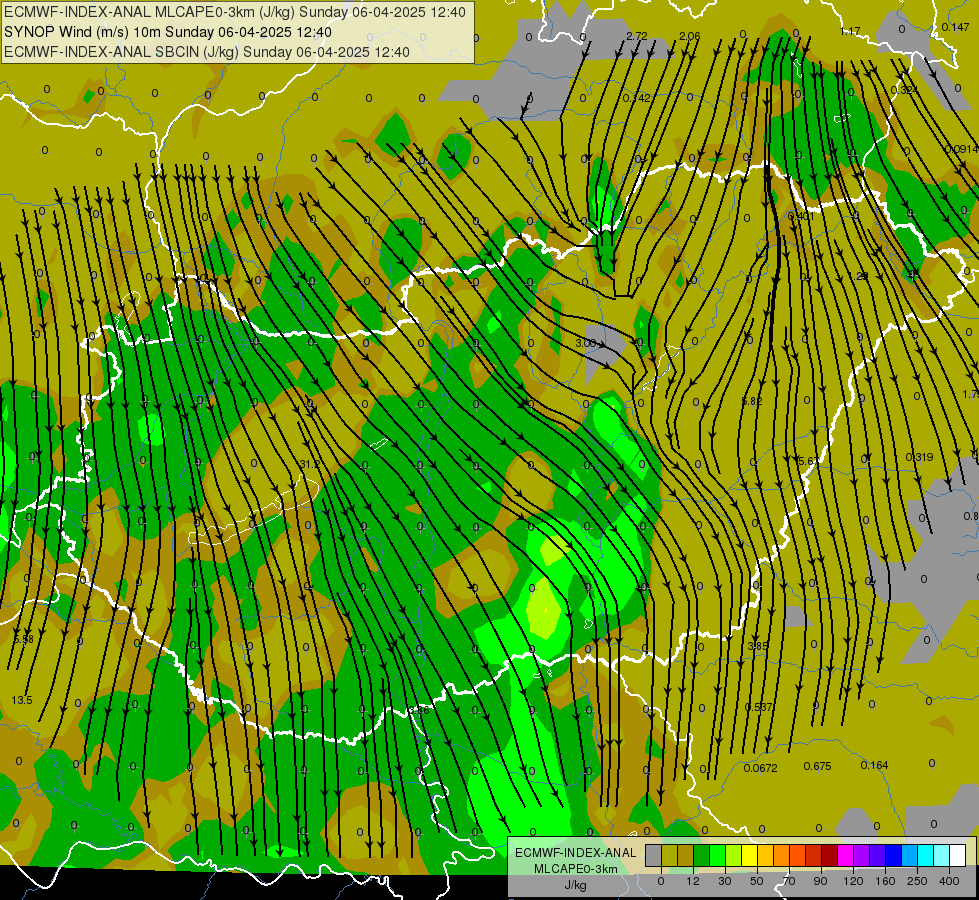Click the dark green legend swatch
The width and height of the screenshot is (979, 900).
coord(702,855)
